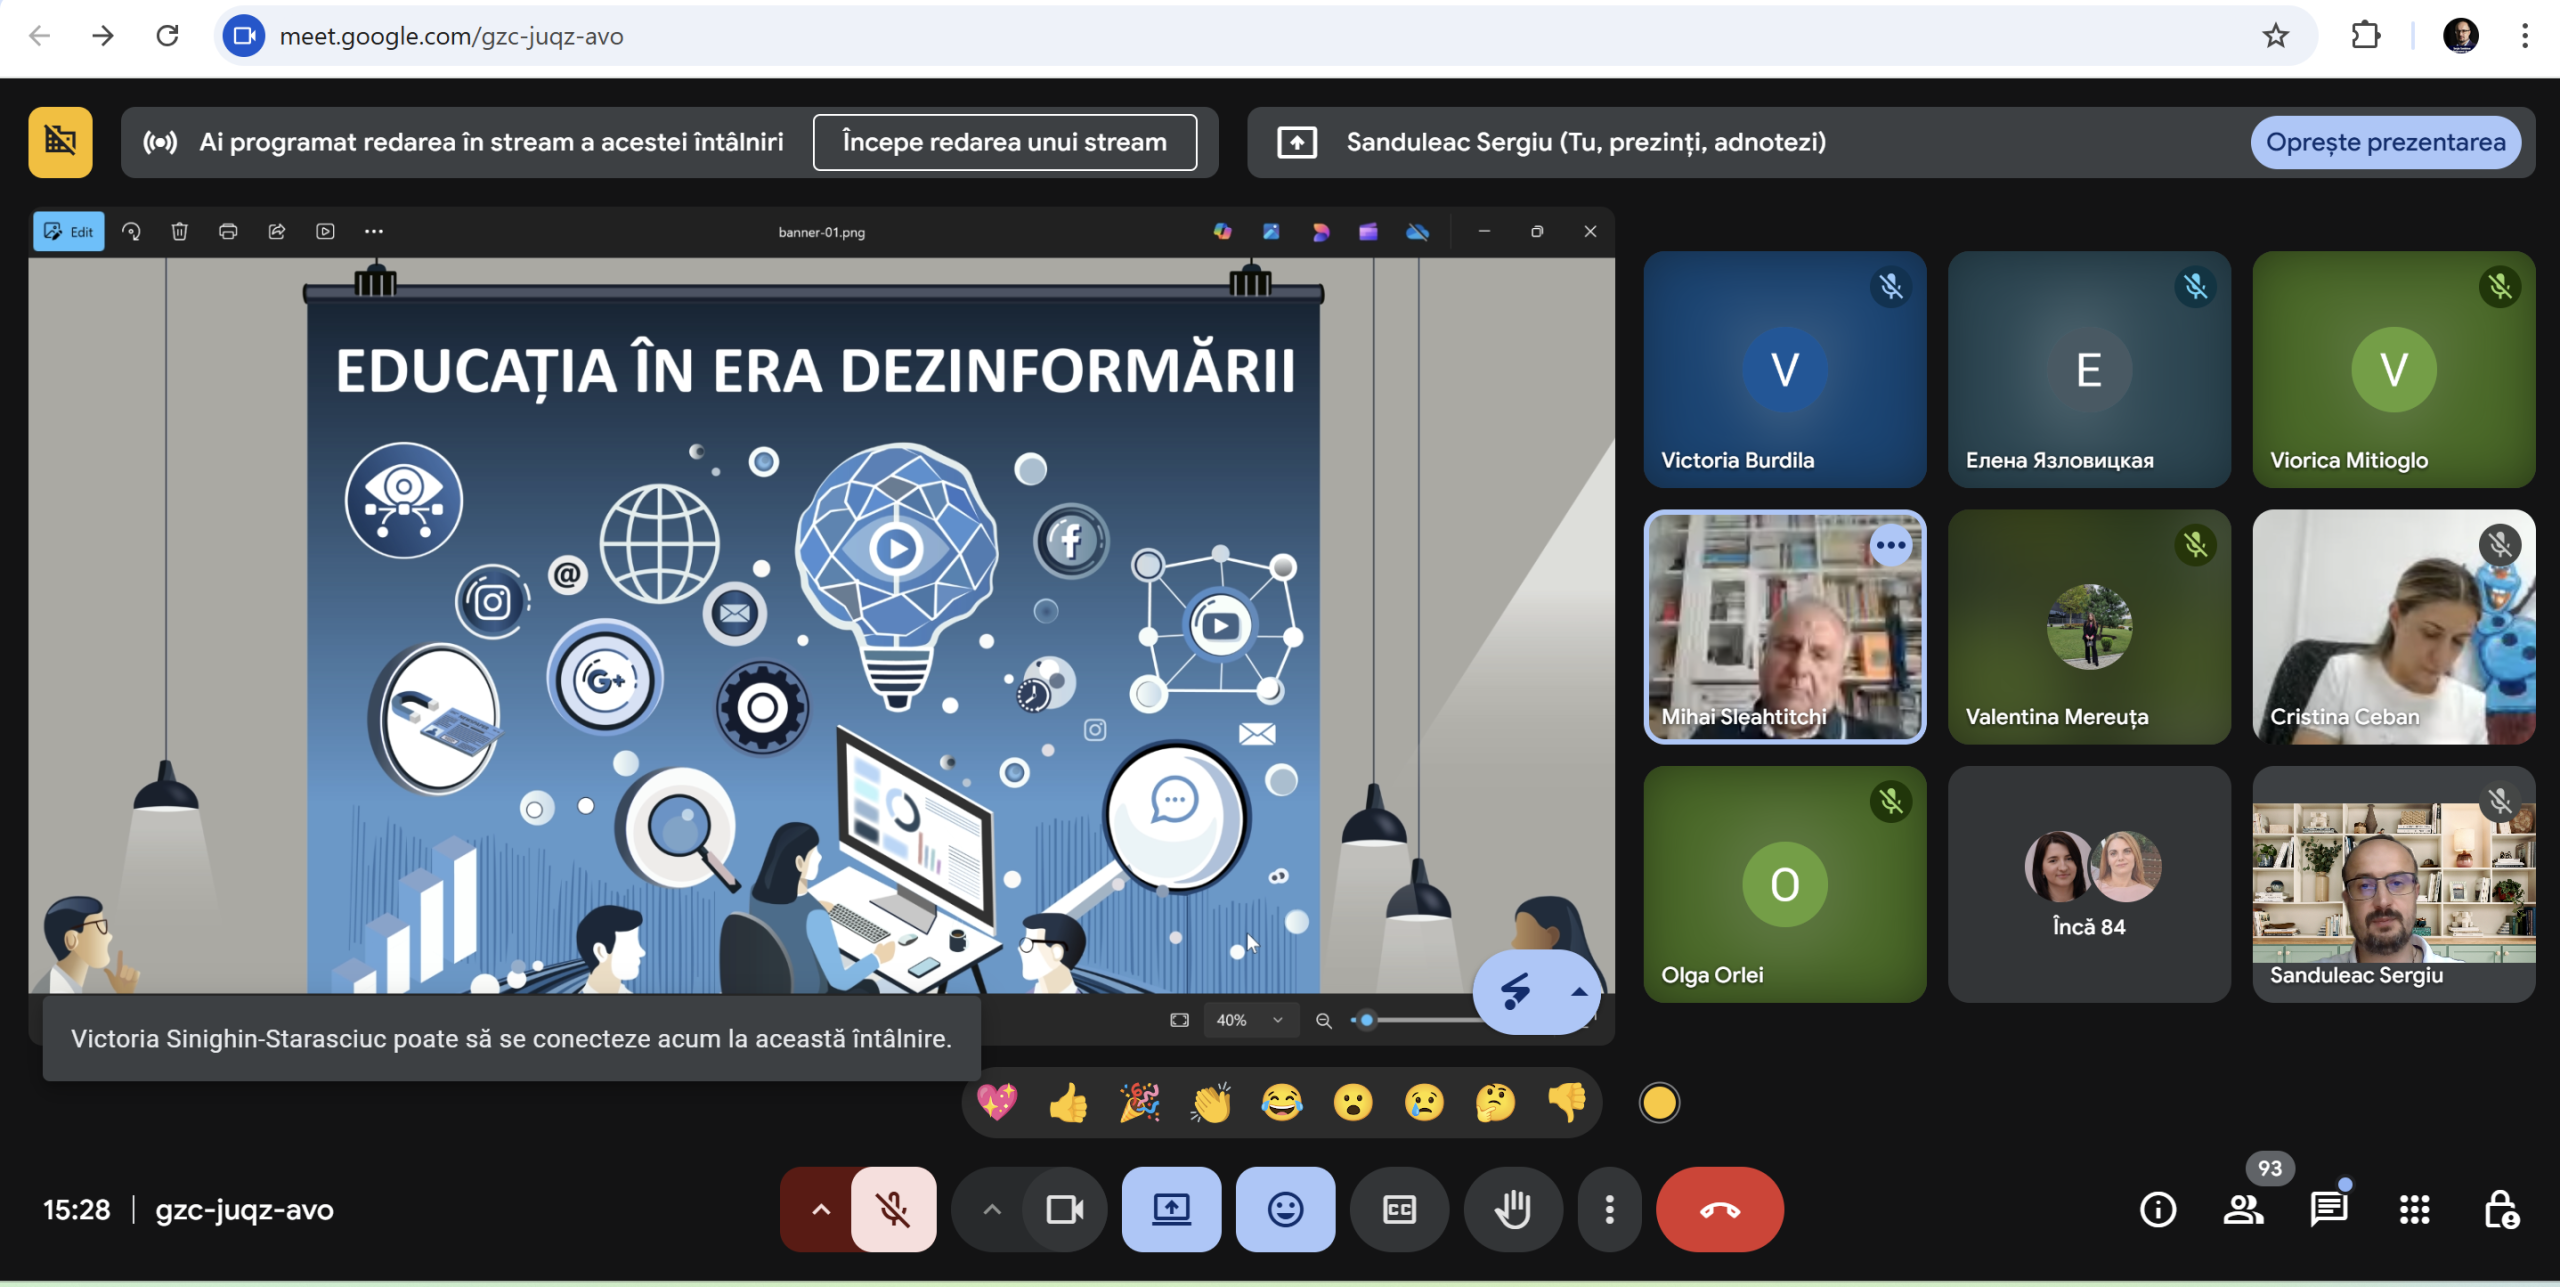
Task: Open the participants people panel
Action: tap(2243, 1209)
